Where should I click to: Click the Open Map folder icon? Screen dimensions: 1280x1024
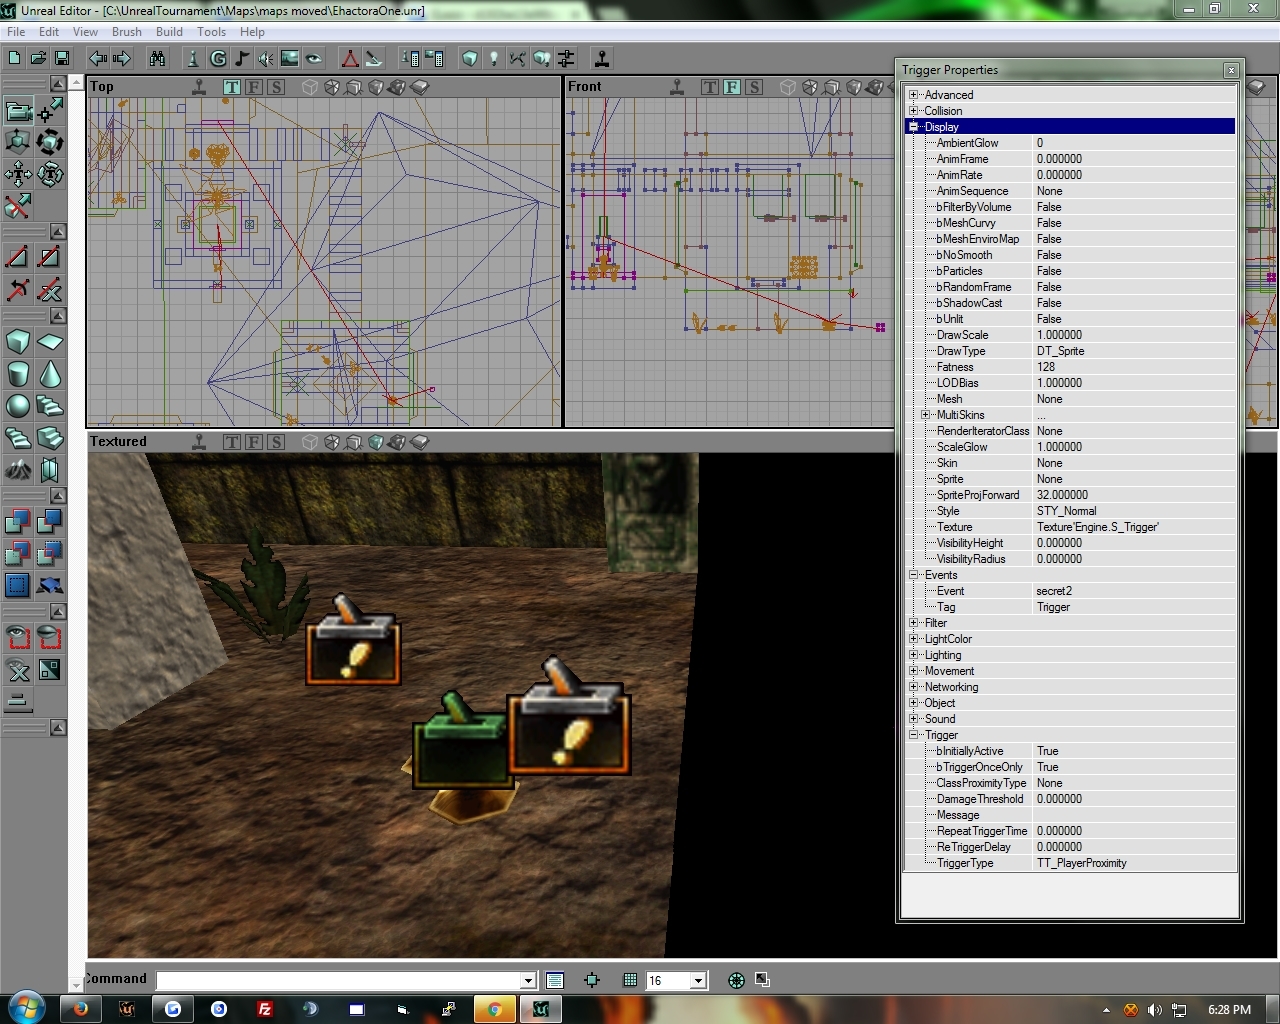(x=38, y=58)
